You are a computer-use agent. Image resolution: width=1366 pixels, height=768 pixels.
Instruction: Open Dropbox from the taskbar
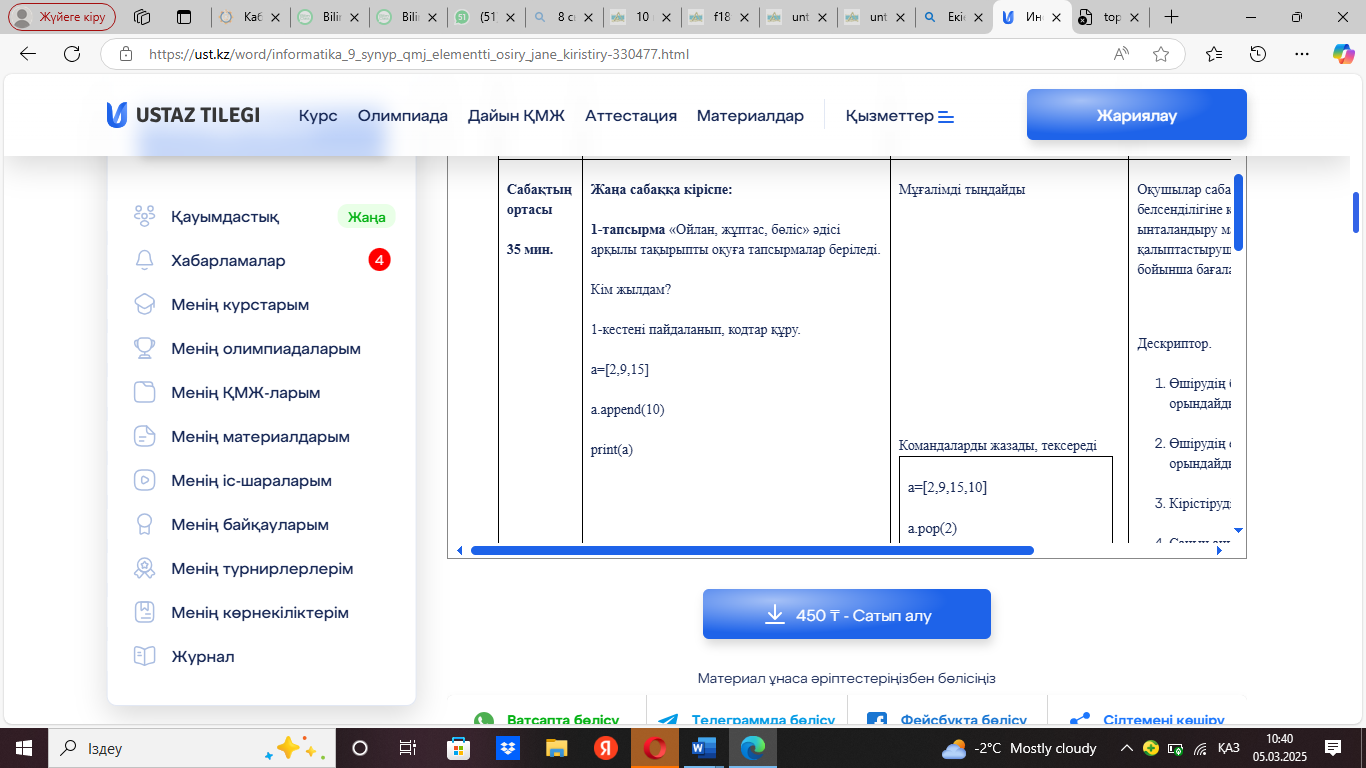point(508,748)
